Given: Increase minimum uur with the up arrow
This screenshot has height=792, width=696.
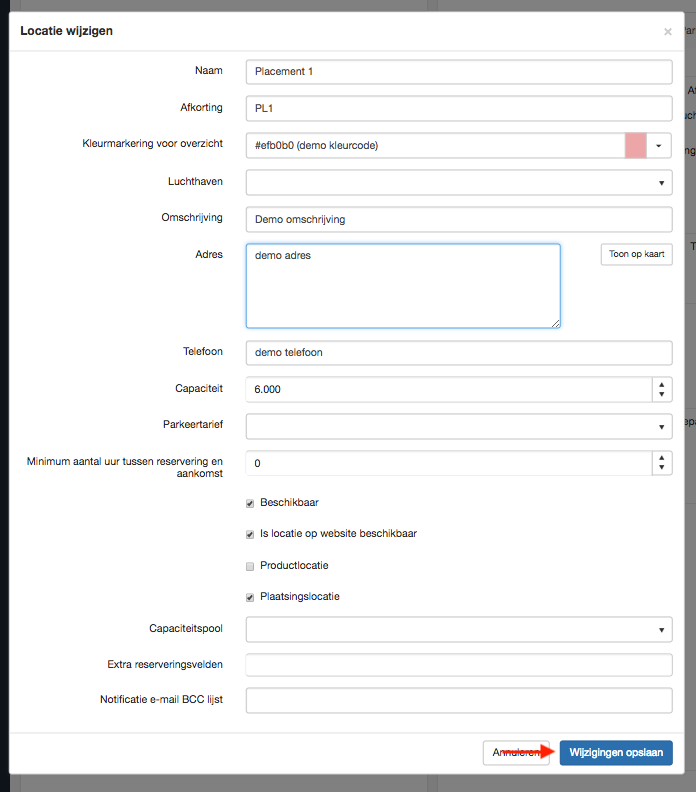Looking at the screenshot, I should pyautogui.click(x=662, y=458).
